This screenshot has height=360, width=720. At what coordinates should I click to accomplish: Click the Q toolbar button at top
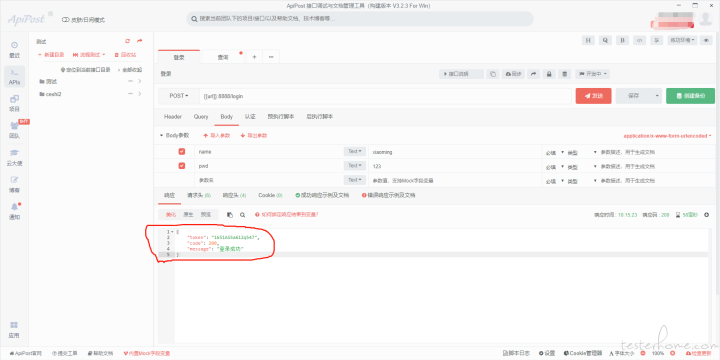point(605,40)
